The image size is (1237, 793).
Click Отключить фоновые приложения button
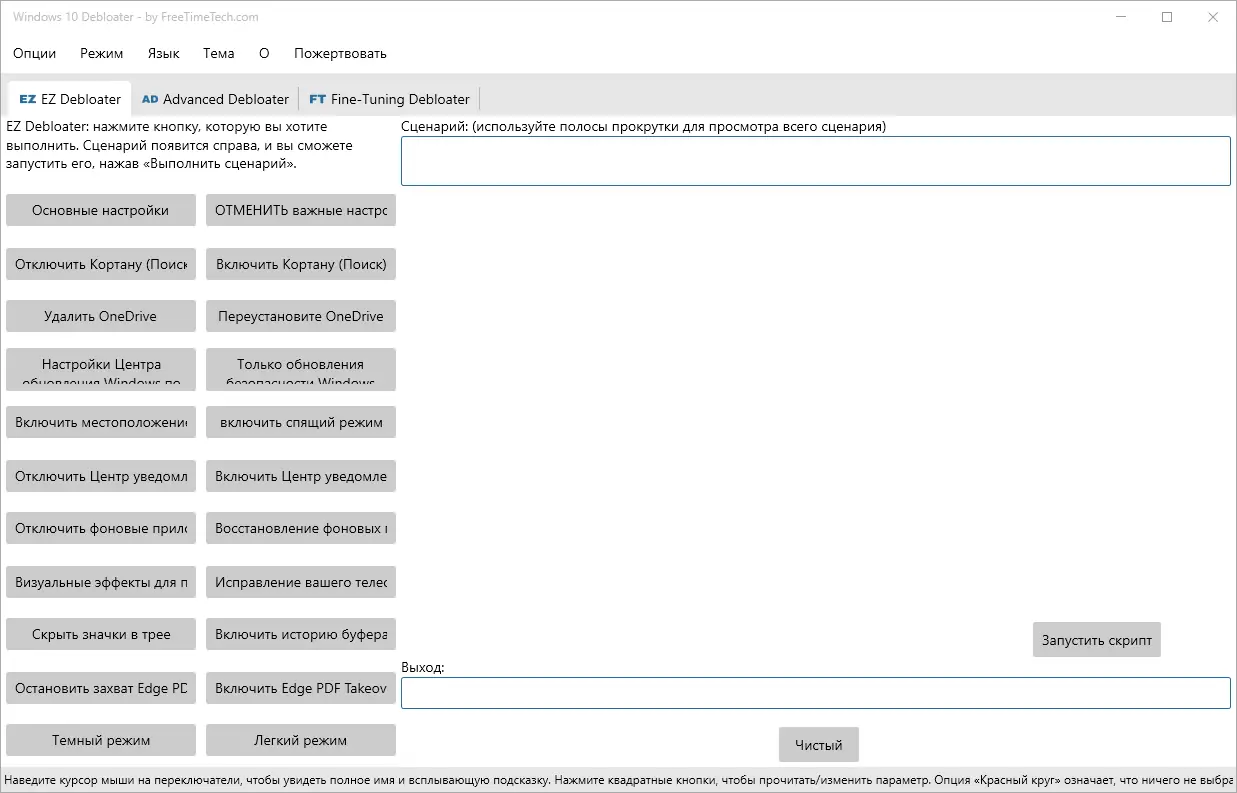100,528
